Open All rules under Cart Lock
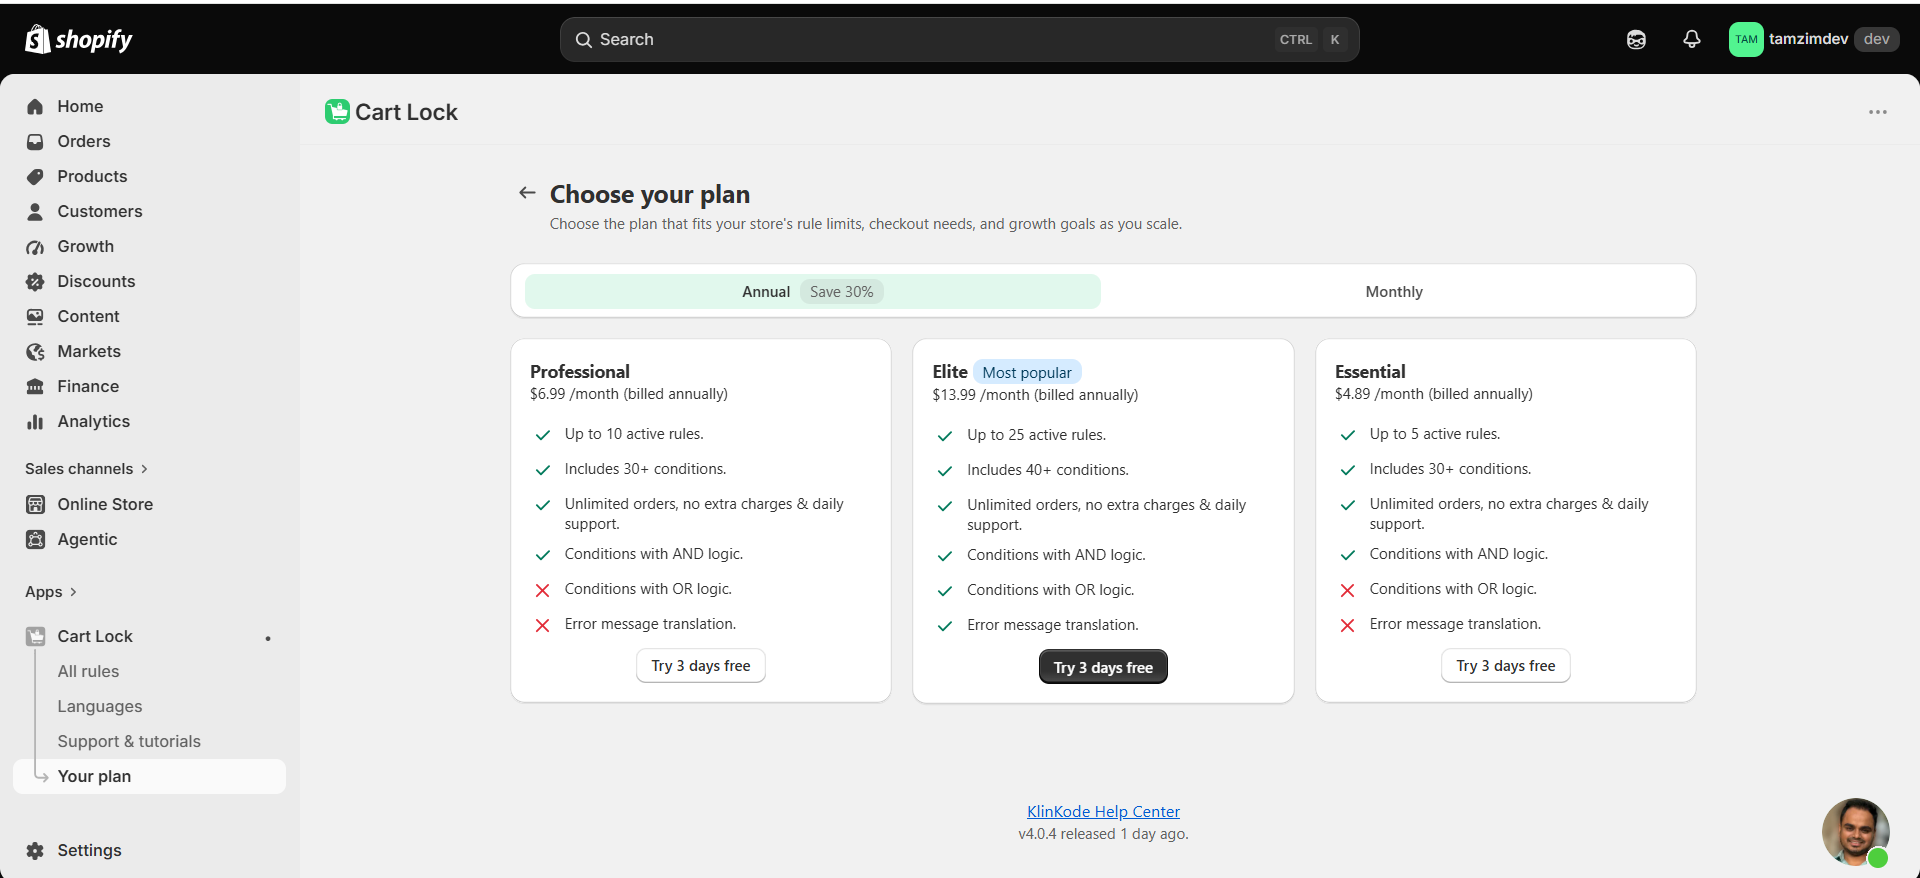 pos(88,672)
